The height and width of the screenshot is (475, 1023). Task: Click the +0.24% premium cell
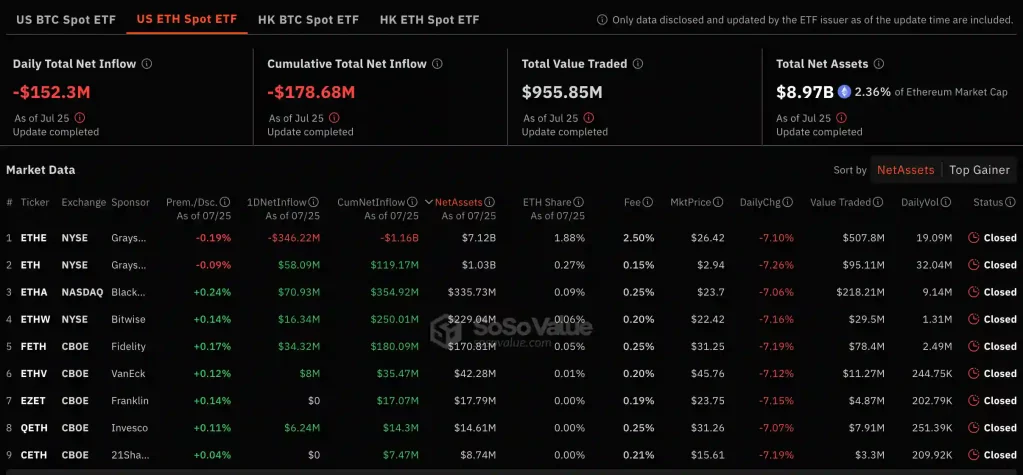coord(212,292)
